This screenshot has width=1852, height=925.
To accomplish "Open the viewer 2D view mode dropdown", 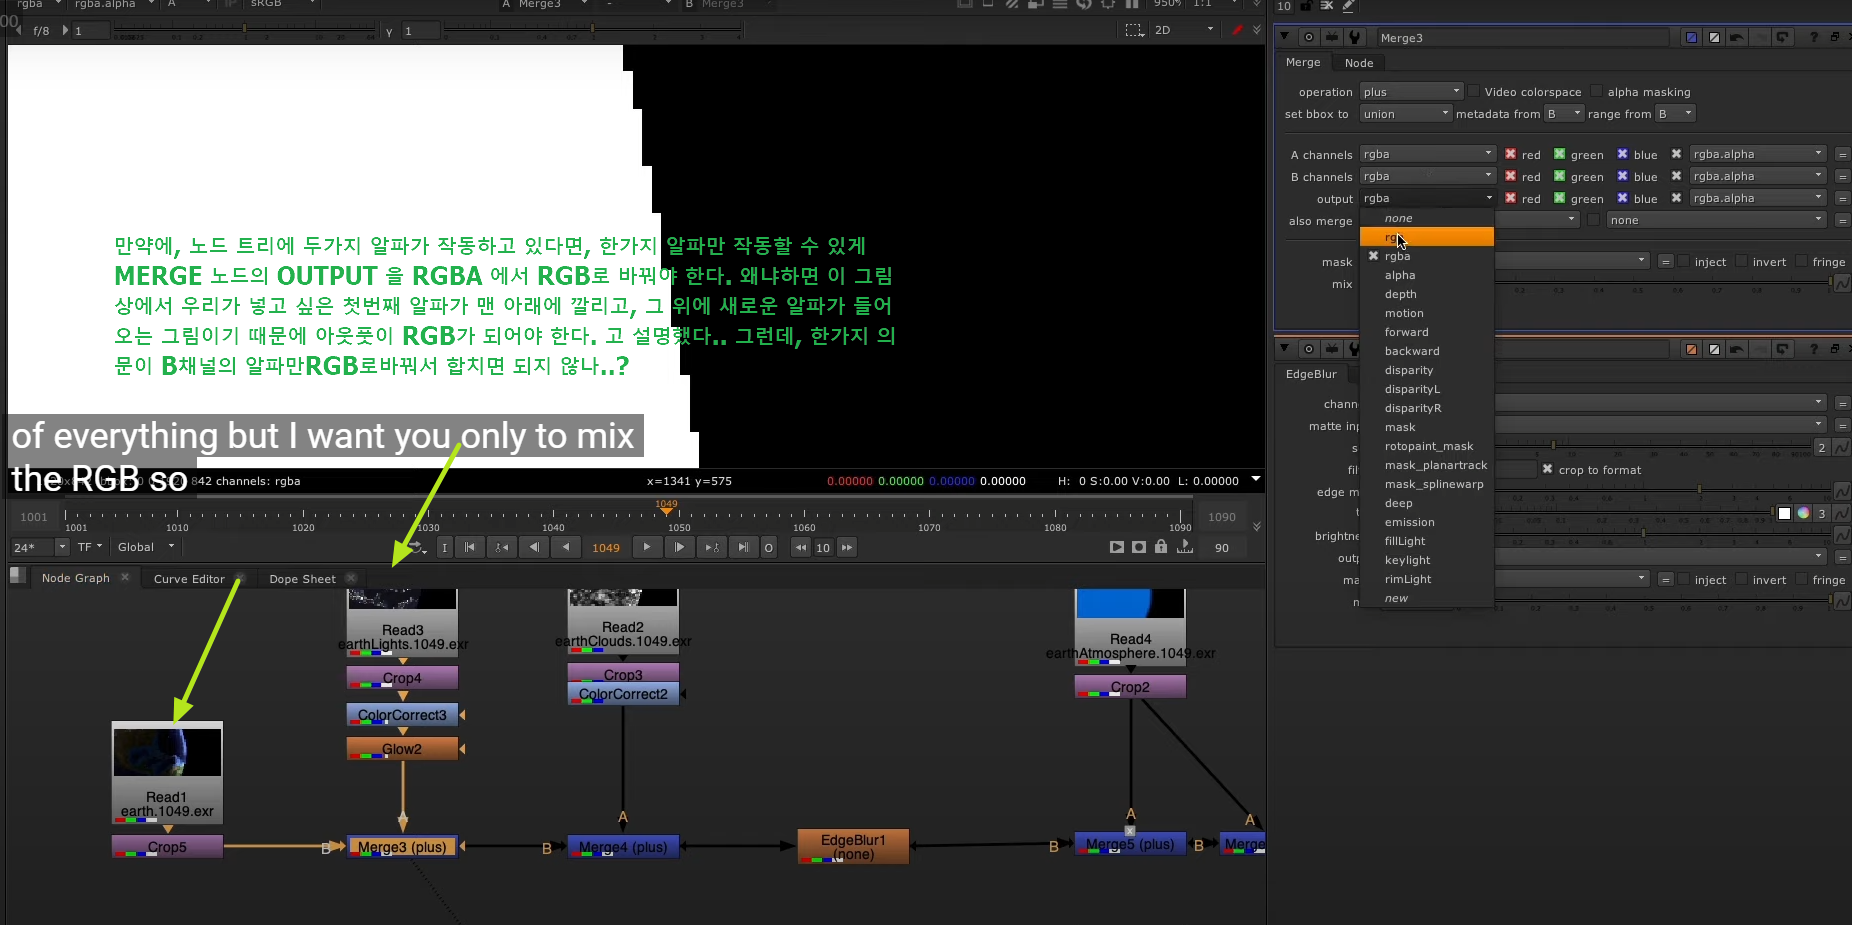I will pos(1183,30).
